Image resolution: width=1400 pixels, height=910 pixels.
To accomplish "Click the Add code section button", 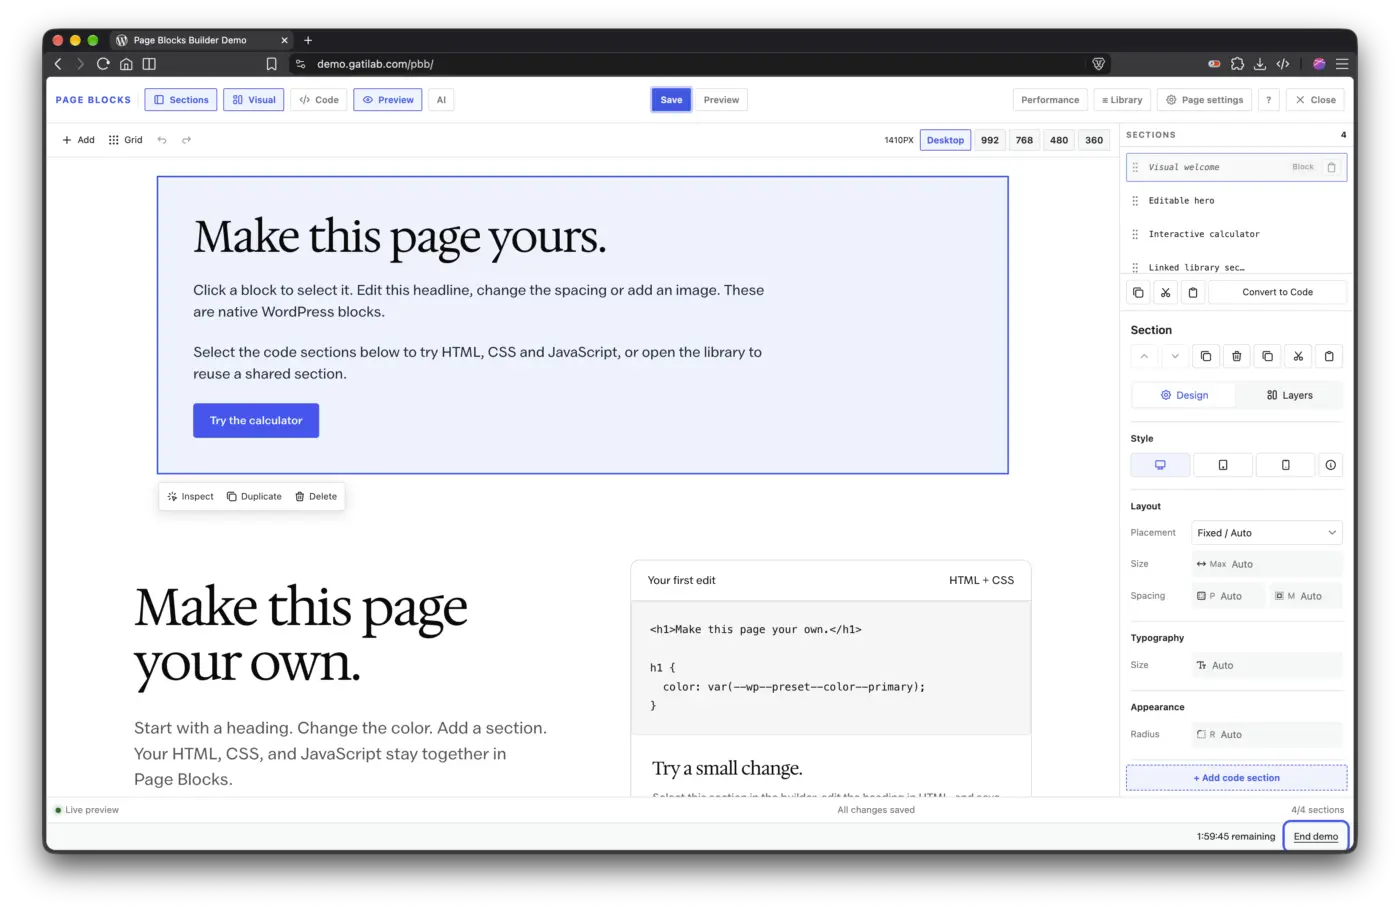I will (x=1236, y=778).
